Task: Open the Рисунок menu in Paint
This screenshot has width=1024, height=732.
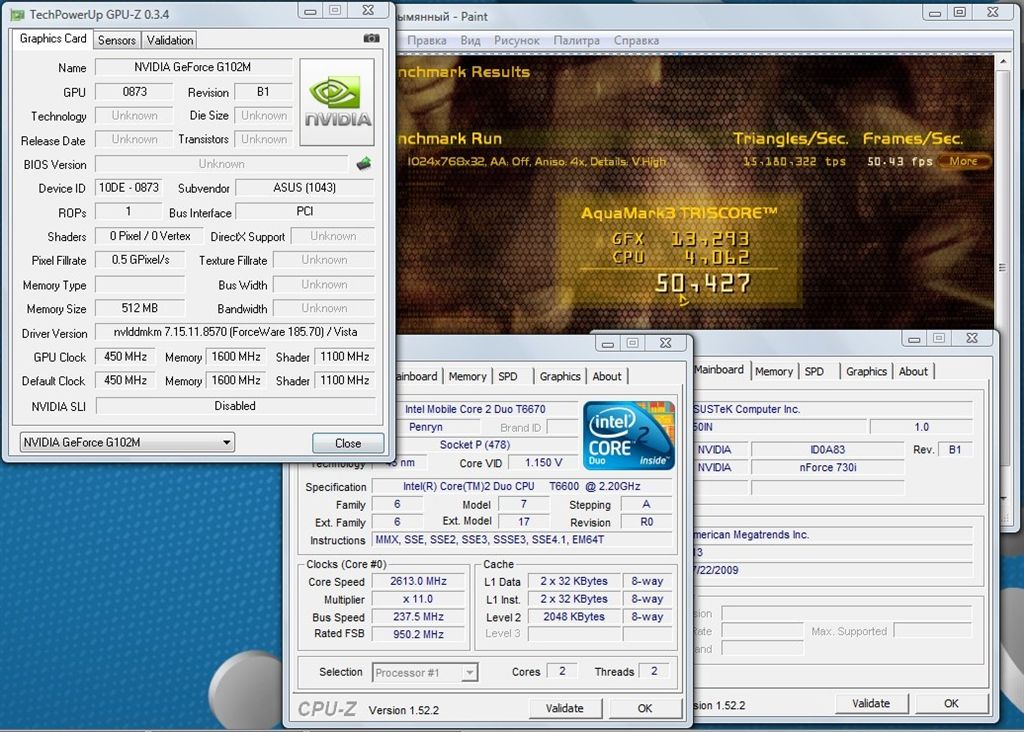Action: 517,40
